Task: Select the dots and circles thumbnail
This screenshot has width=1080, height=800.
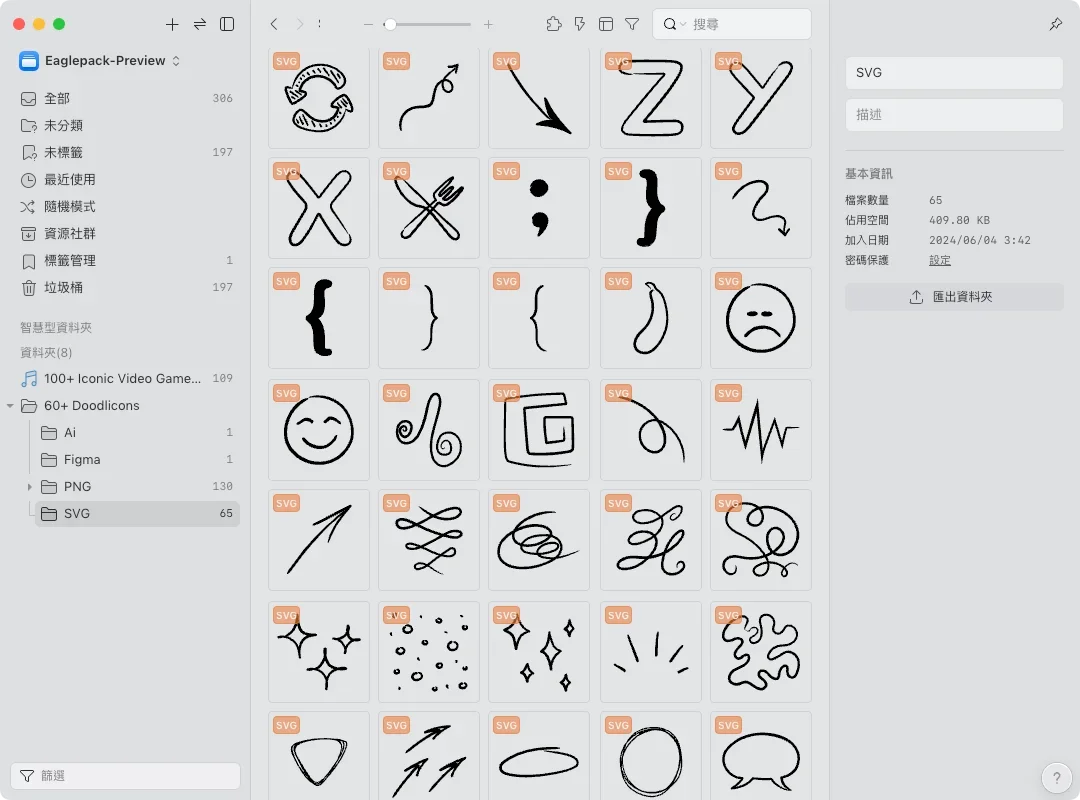Action: click(429, 652)
